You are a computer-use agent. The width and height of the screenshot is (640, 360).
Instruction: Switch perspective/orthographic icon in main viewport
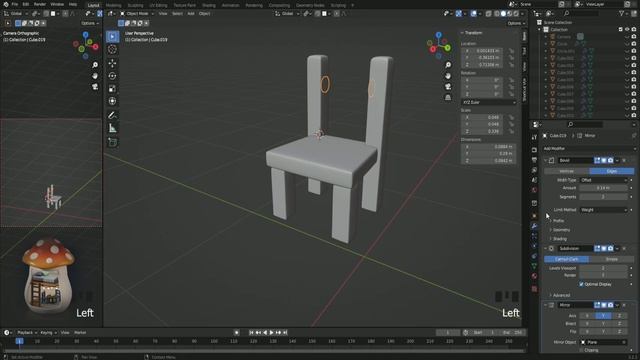[x=448, y=97]
